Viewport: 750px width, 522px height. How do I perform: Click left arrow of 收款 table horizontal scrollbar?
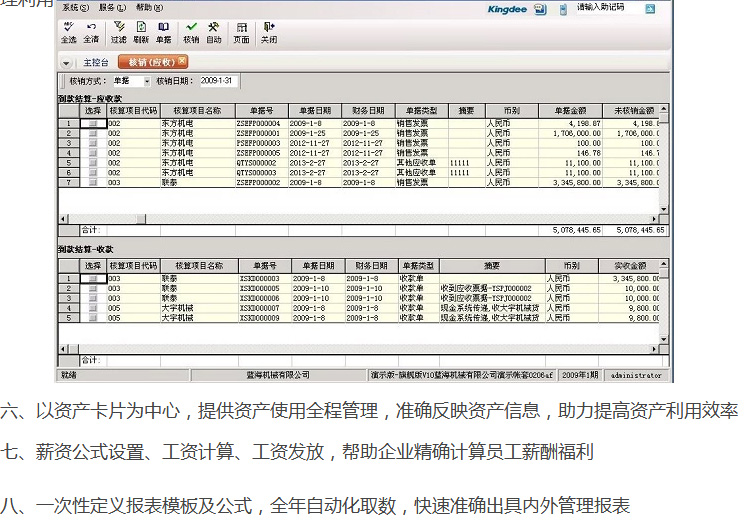(x=63, y=349)
